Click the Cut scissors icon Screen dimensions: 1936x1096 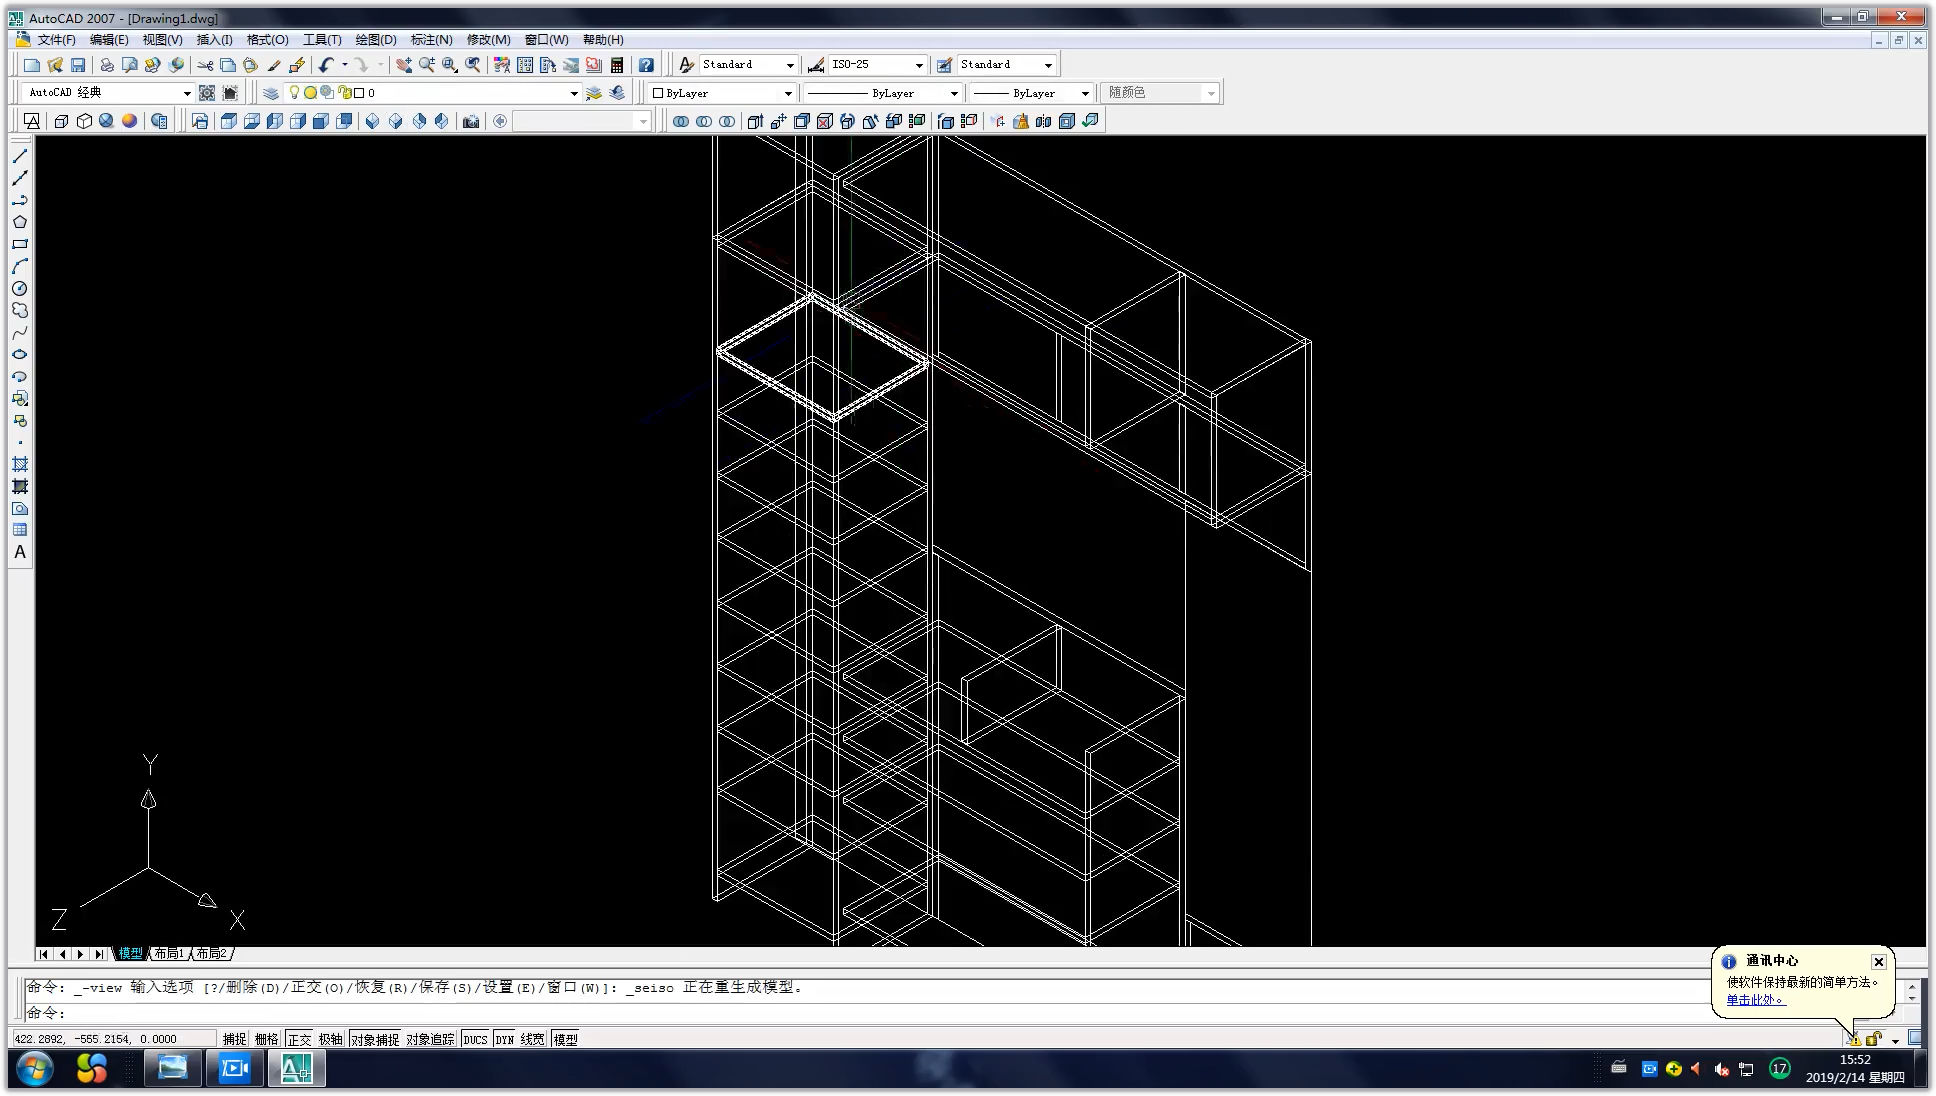coord(205,65)
